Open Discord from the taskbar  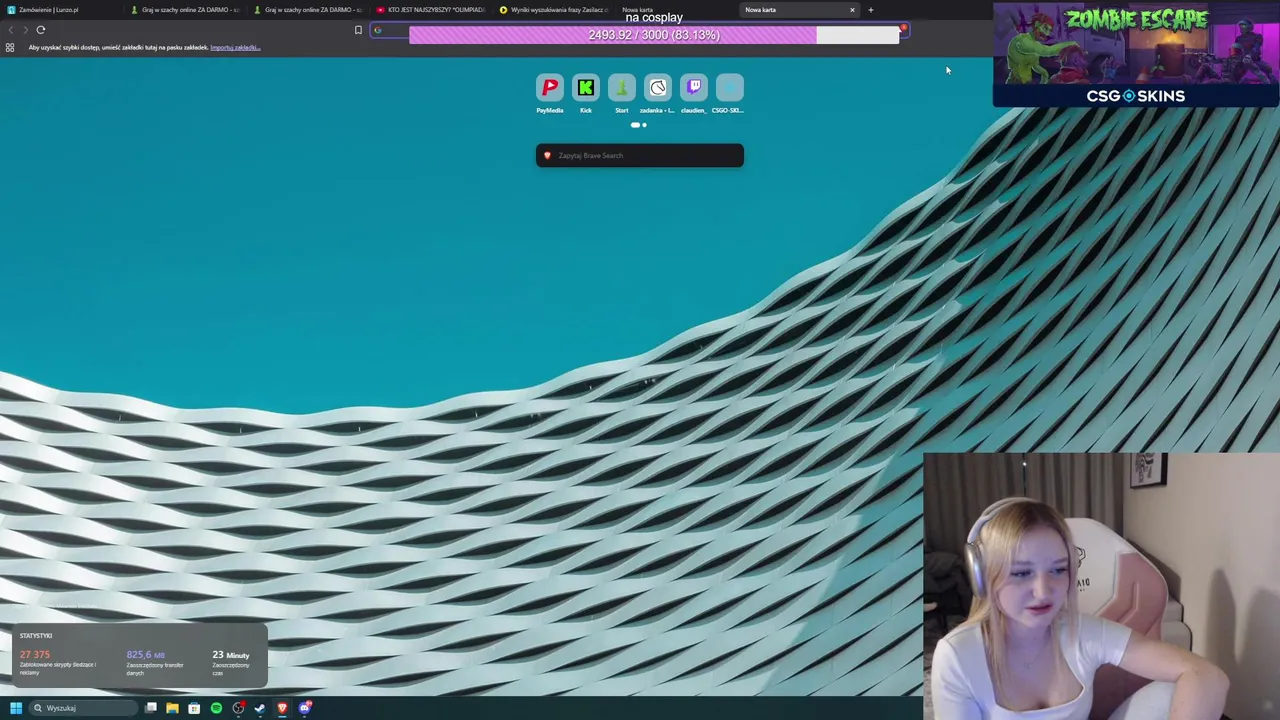coord(305,708)
